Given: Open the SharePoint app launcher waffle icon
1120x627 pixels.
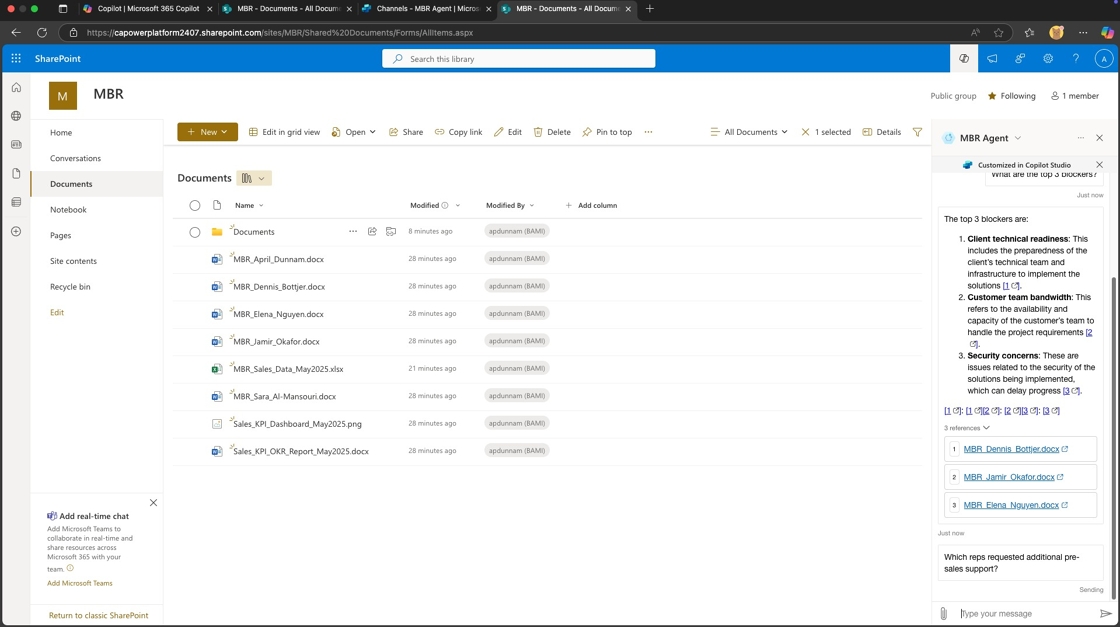Looking at the screenshot, I should pyautogui.click(x=16, y=59).
